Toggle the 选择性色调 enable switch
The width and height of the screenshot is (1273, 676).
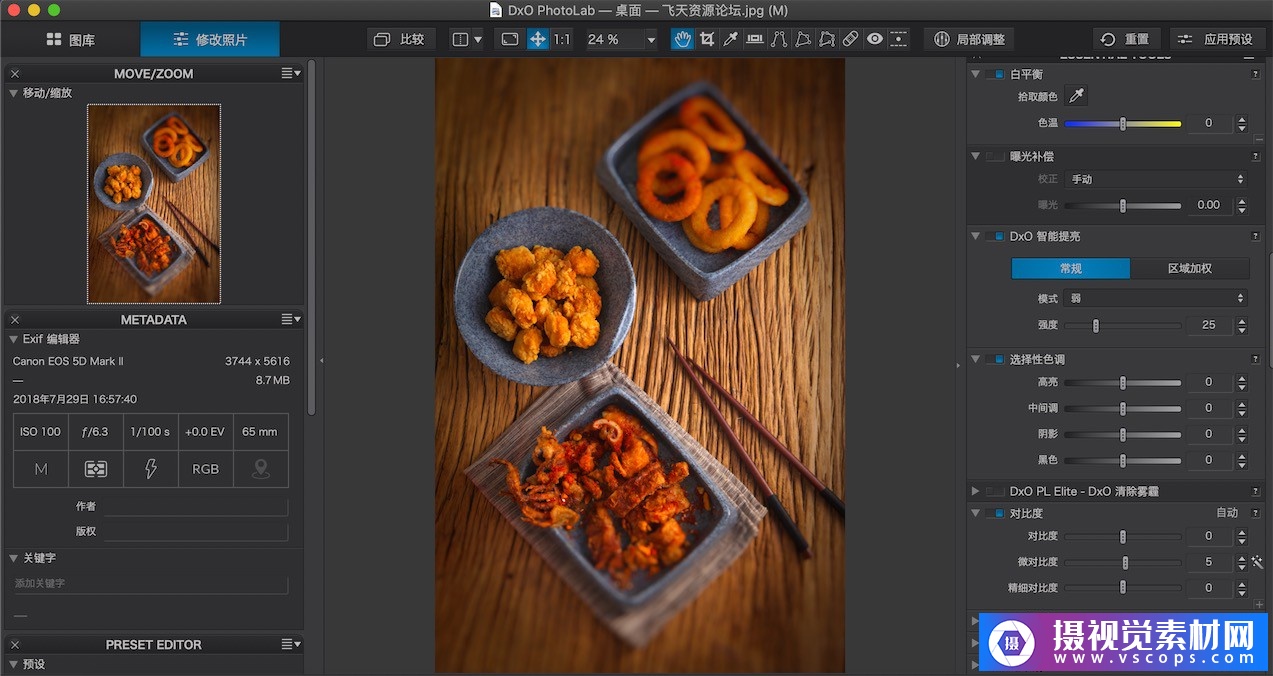pos(995,359)
